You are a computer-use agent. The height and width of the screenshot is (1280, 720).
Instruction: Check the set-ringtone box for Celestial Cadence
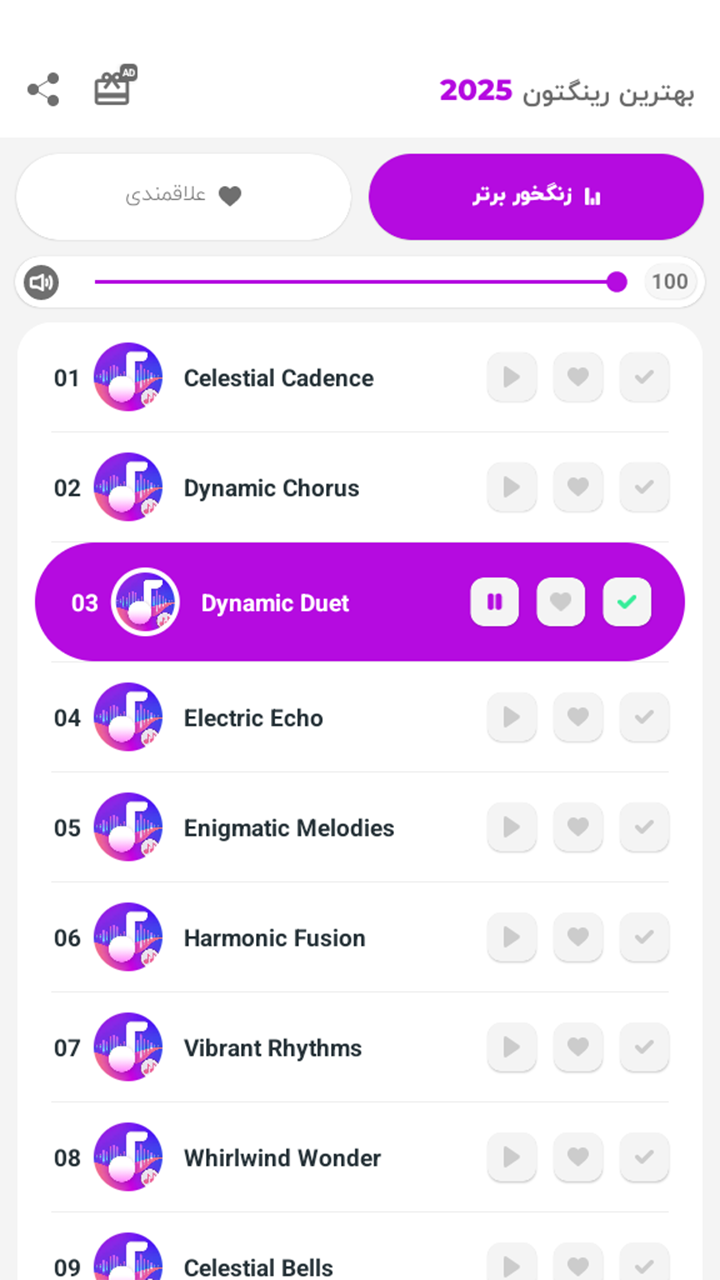[x=644, y=378]
